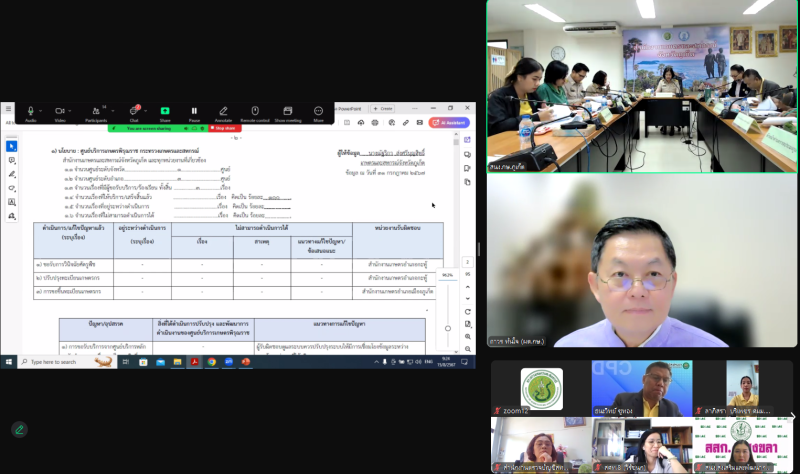
Task: Select the zoom12 participant thumbnail
Action: pyautogui.click(x=541, y=390)
